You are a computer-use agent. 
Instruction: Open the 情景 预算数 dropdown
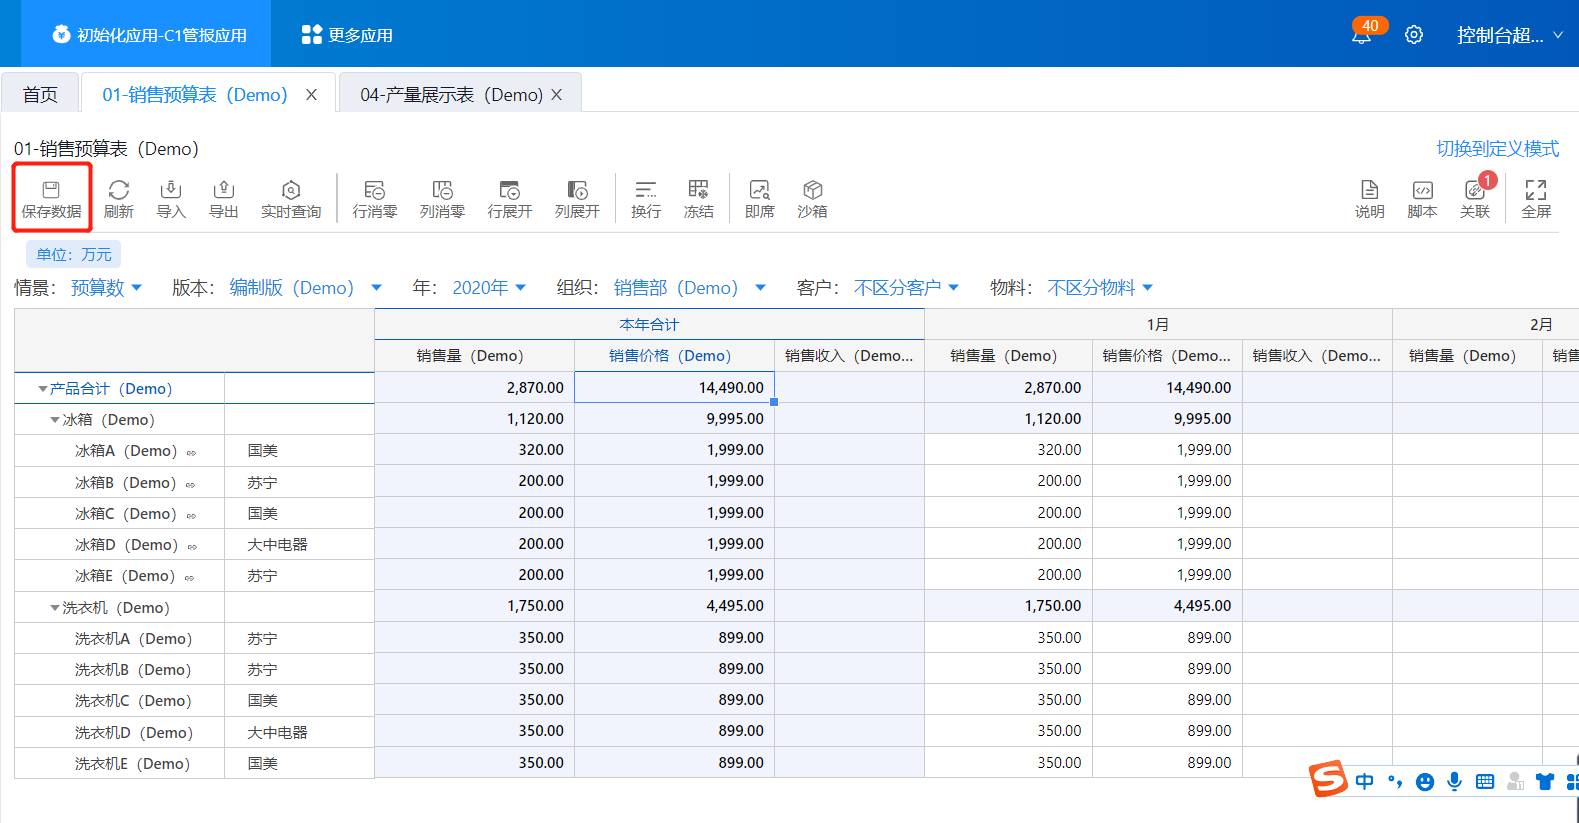click(106, 288)
